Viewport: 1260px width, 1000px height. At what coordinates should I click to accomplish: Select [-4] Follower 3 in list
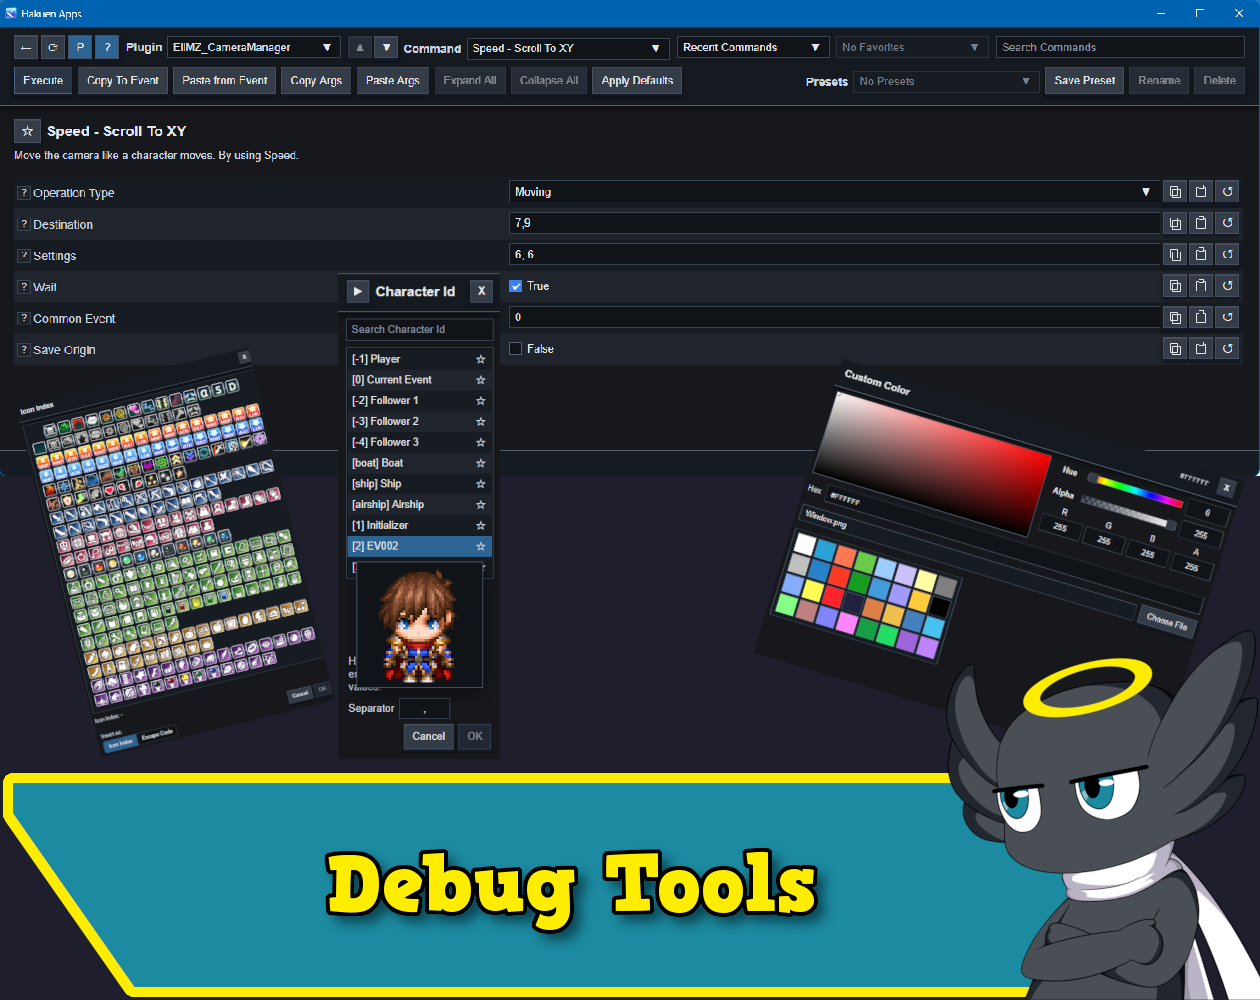click(x=419, y=442)
